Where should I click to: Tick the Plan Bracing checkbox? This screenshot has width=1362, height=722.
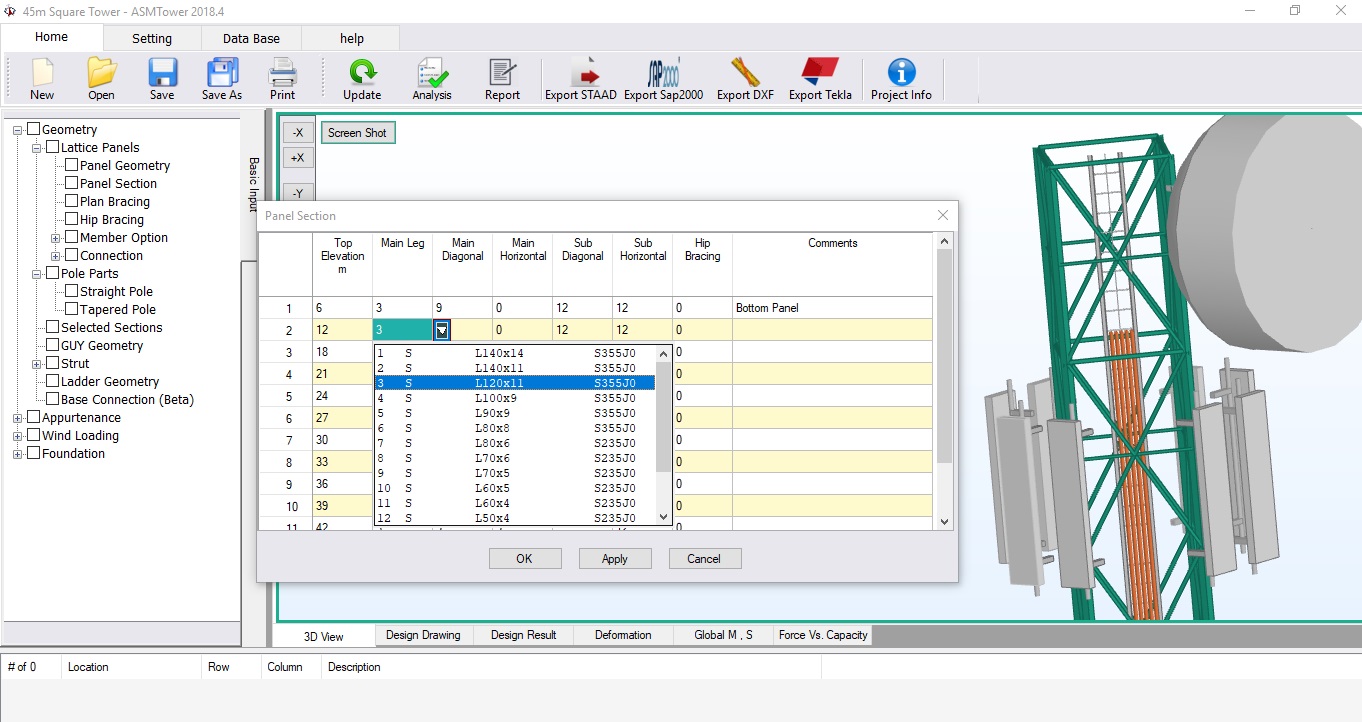[x=71, y=201]
